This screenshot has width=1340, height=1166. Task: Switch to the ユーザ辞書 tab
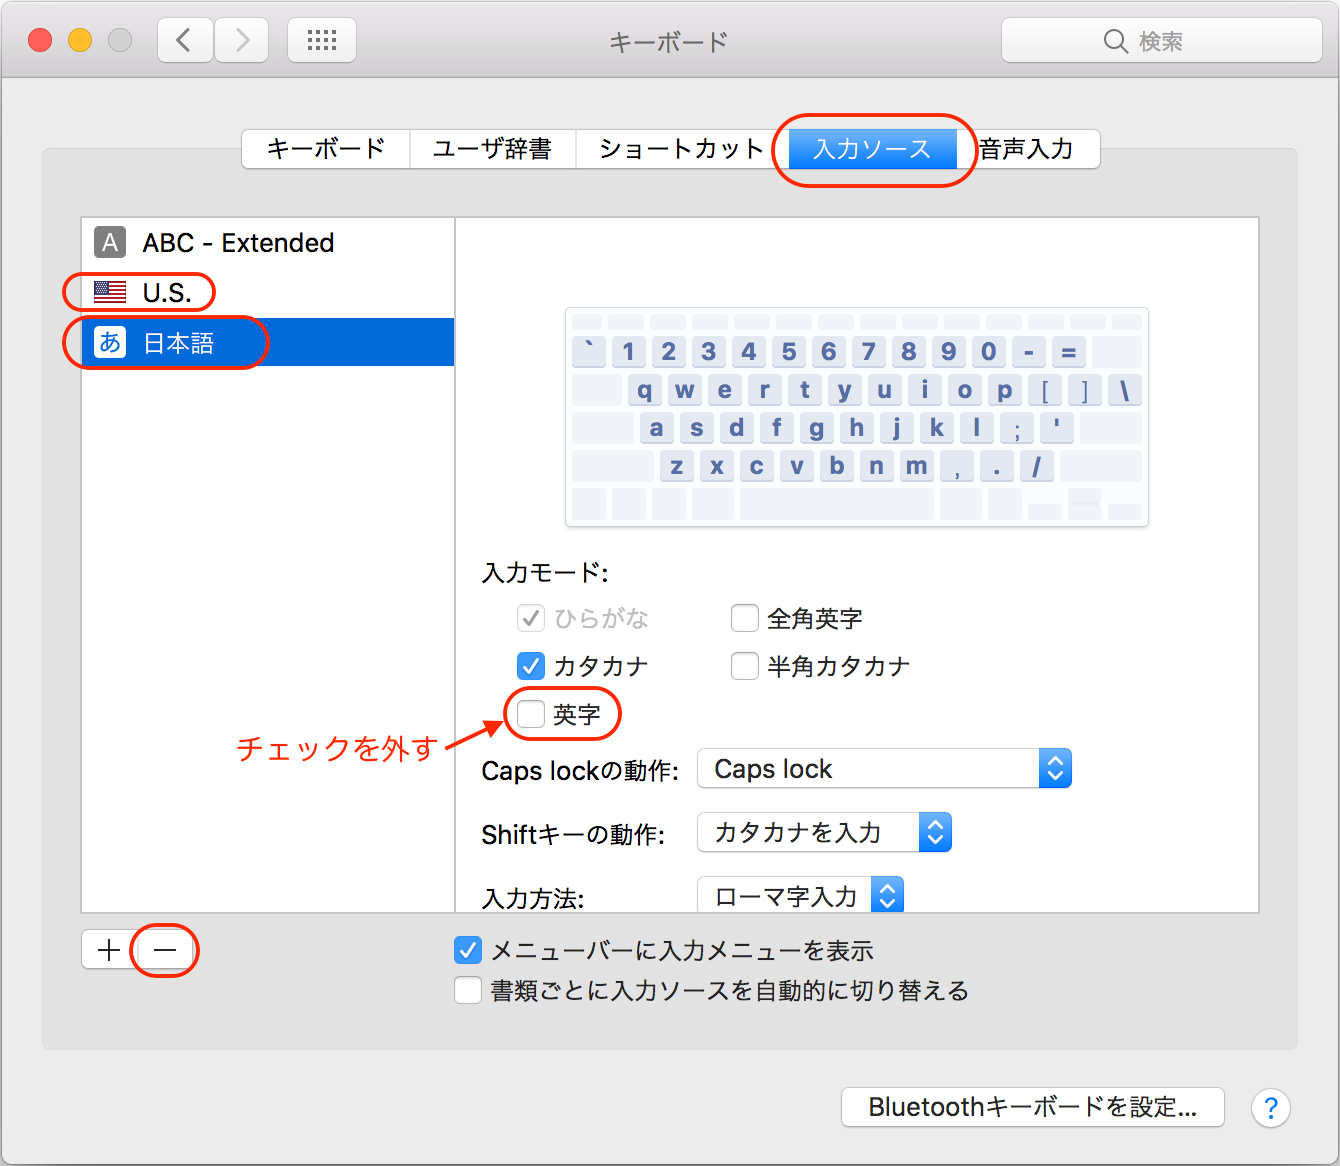pyautogui.click(x=492, y=149)
